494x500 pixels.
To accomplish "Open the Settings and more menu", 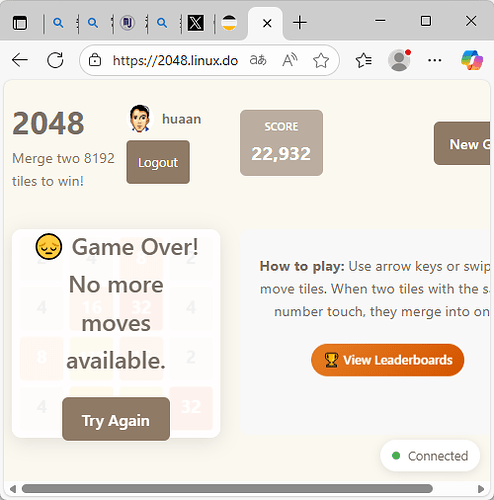I will pos(435,60).
